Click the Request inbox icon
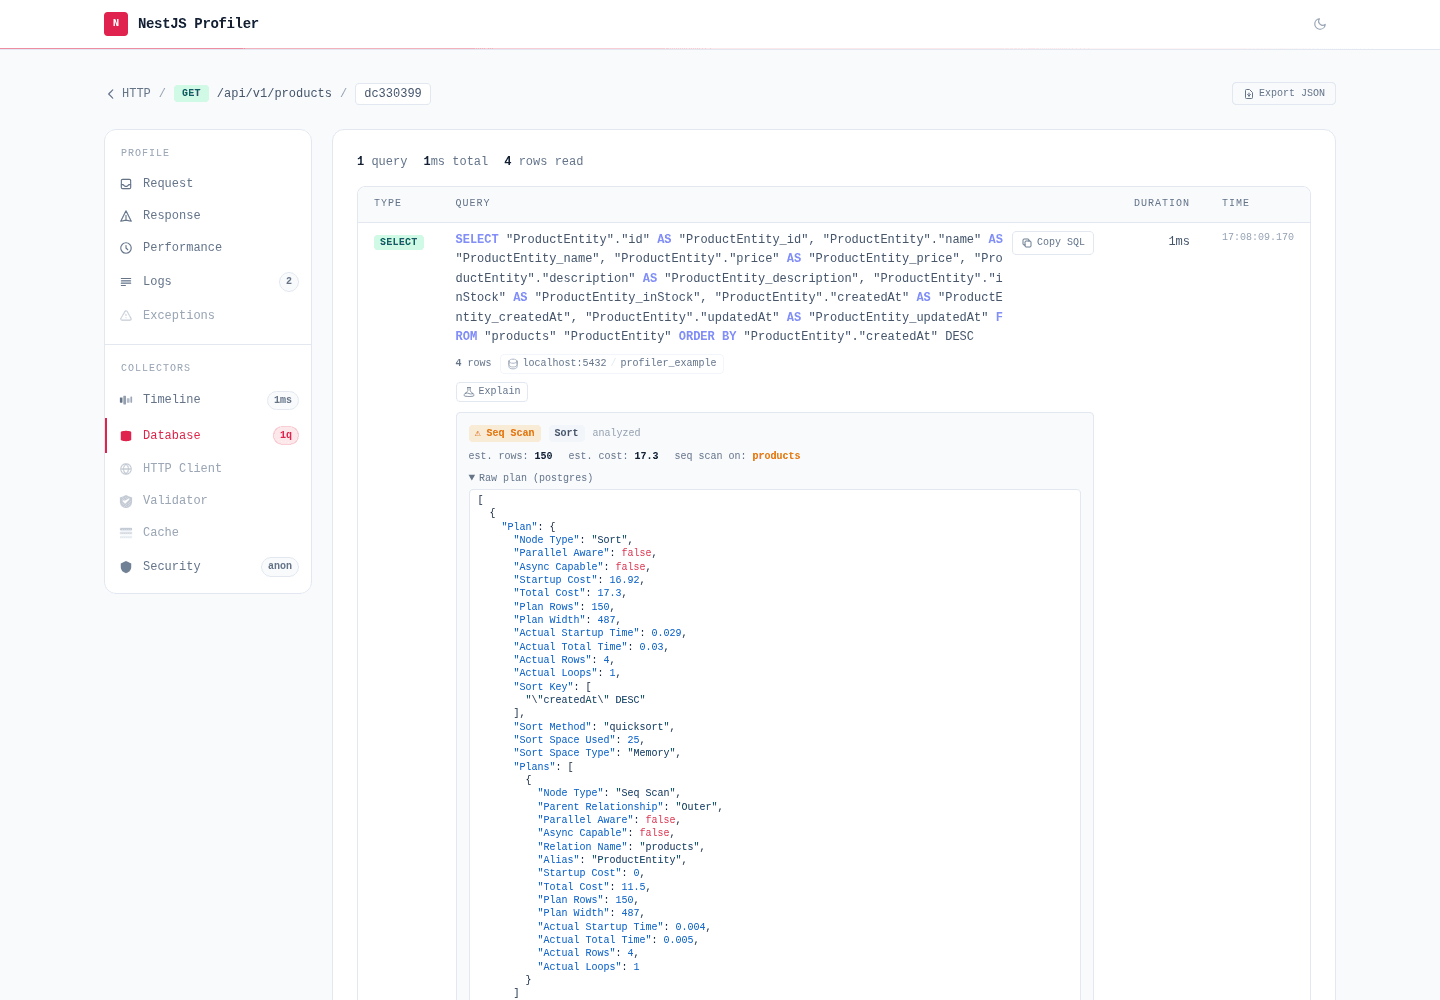 126,184
